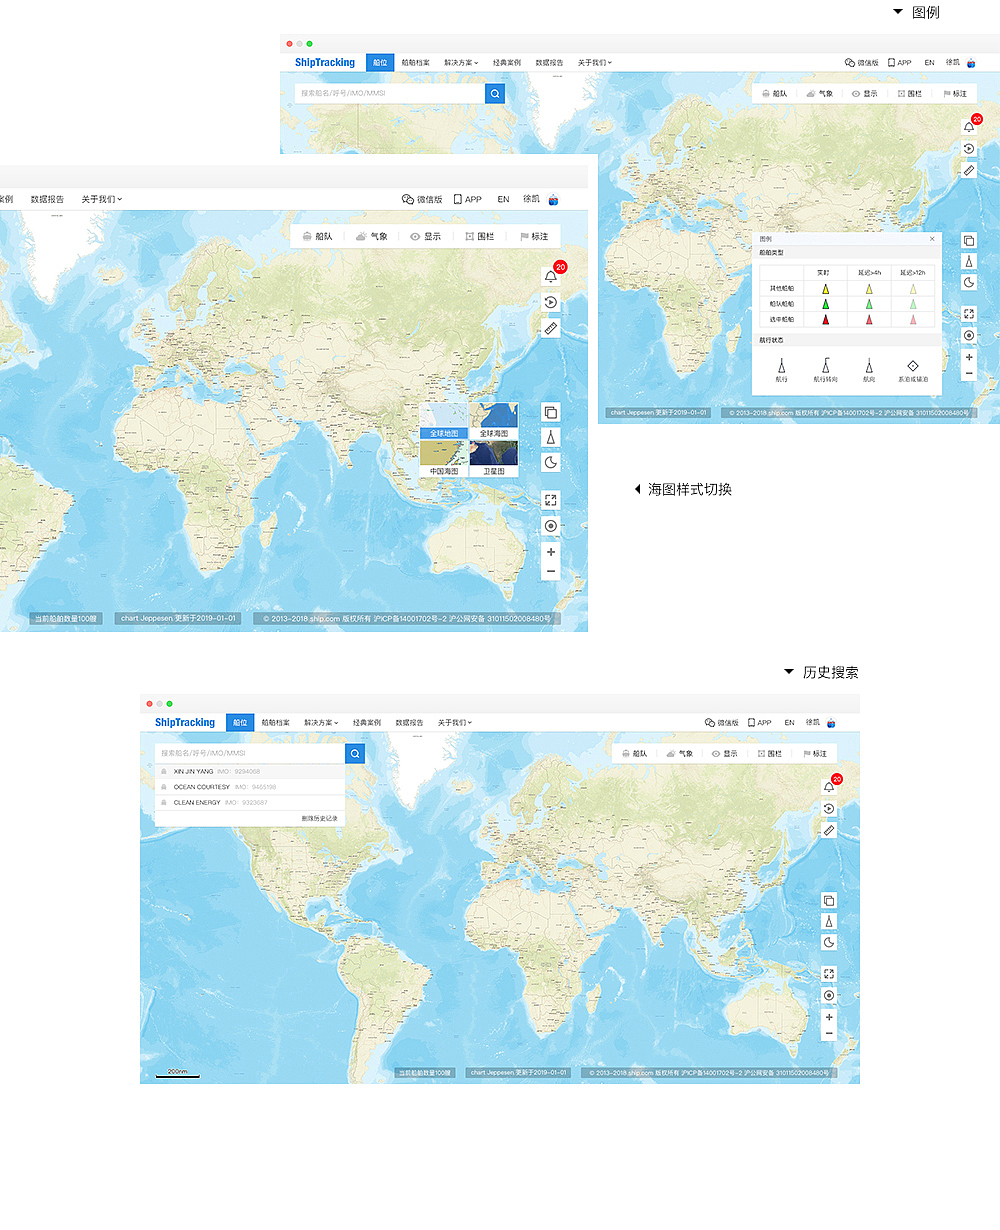Open 气象 toolbar item in chart style window

coord(371,237)
